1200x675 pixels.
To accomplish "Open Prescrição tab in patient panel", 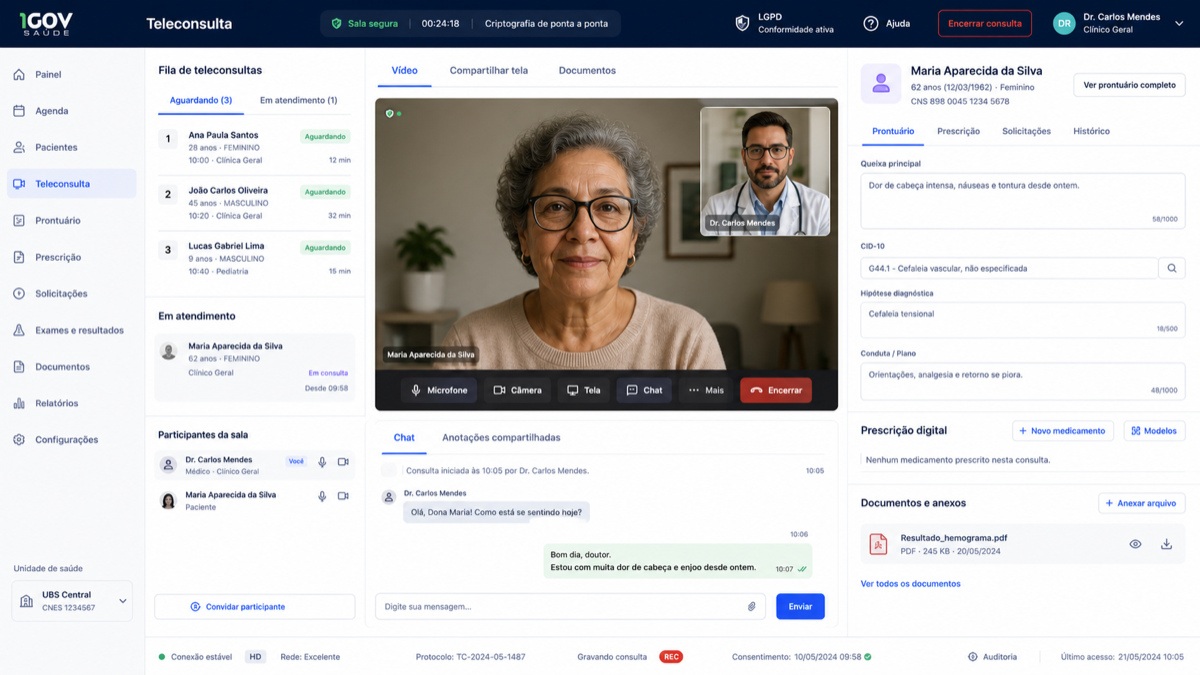I will pyautogui.click(x=958, y=131).
